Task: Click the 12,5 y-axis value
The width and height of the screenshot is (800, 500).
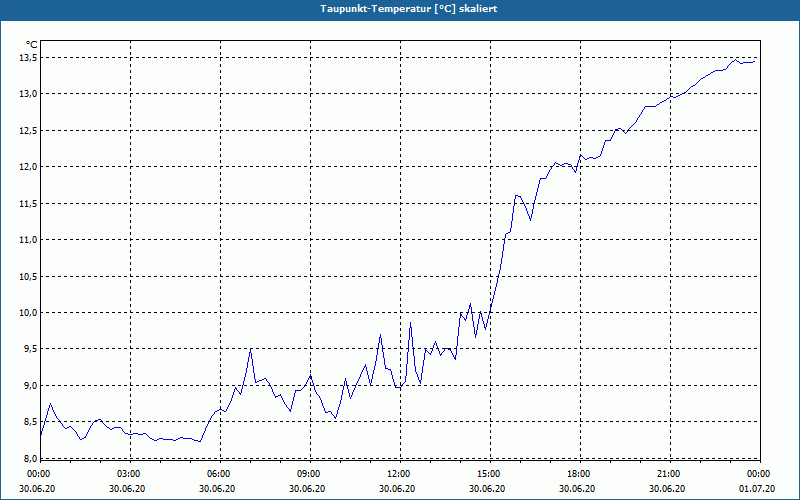Action: [x=29, y=131]
